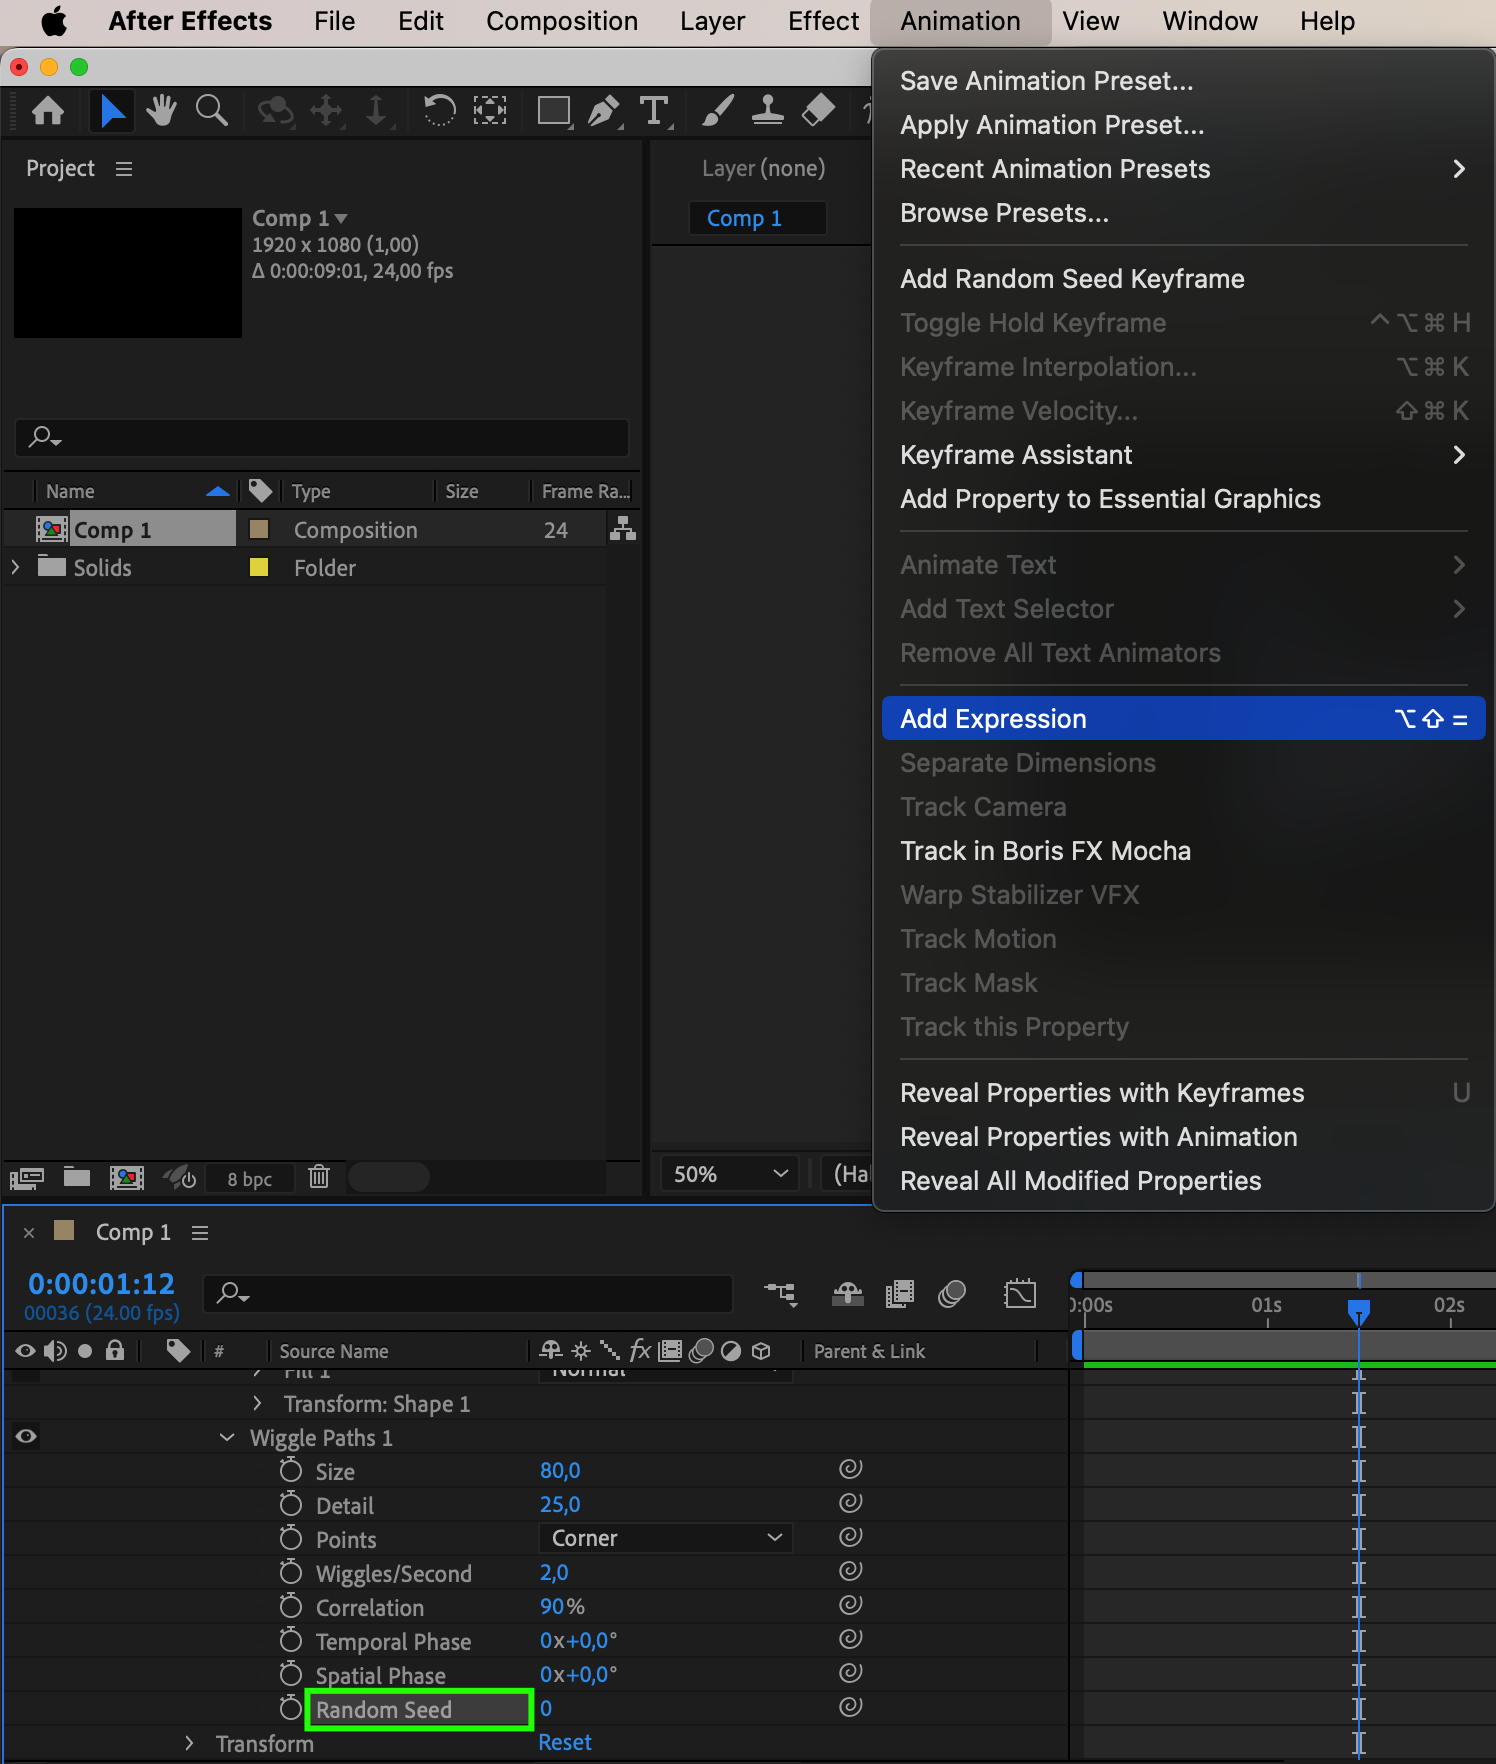Enable stopwatch for Random Seed property
Viewport: 1496px width, 1764px height.
(291, 1709)
